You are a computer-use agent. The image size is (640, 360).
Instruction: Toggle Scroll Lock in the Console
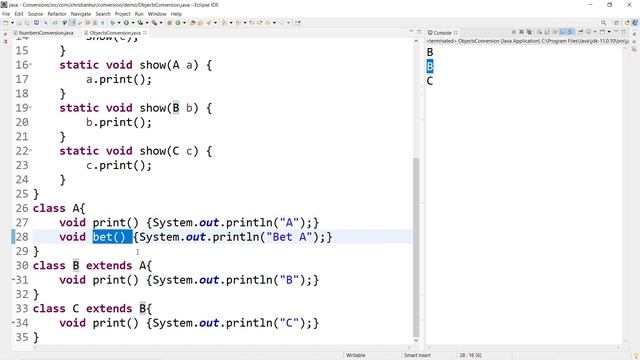[x=547, y=32]
